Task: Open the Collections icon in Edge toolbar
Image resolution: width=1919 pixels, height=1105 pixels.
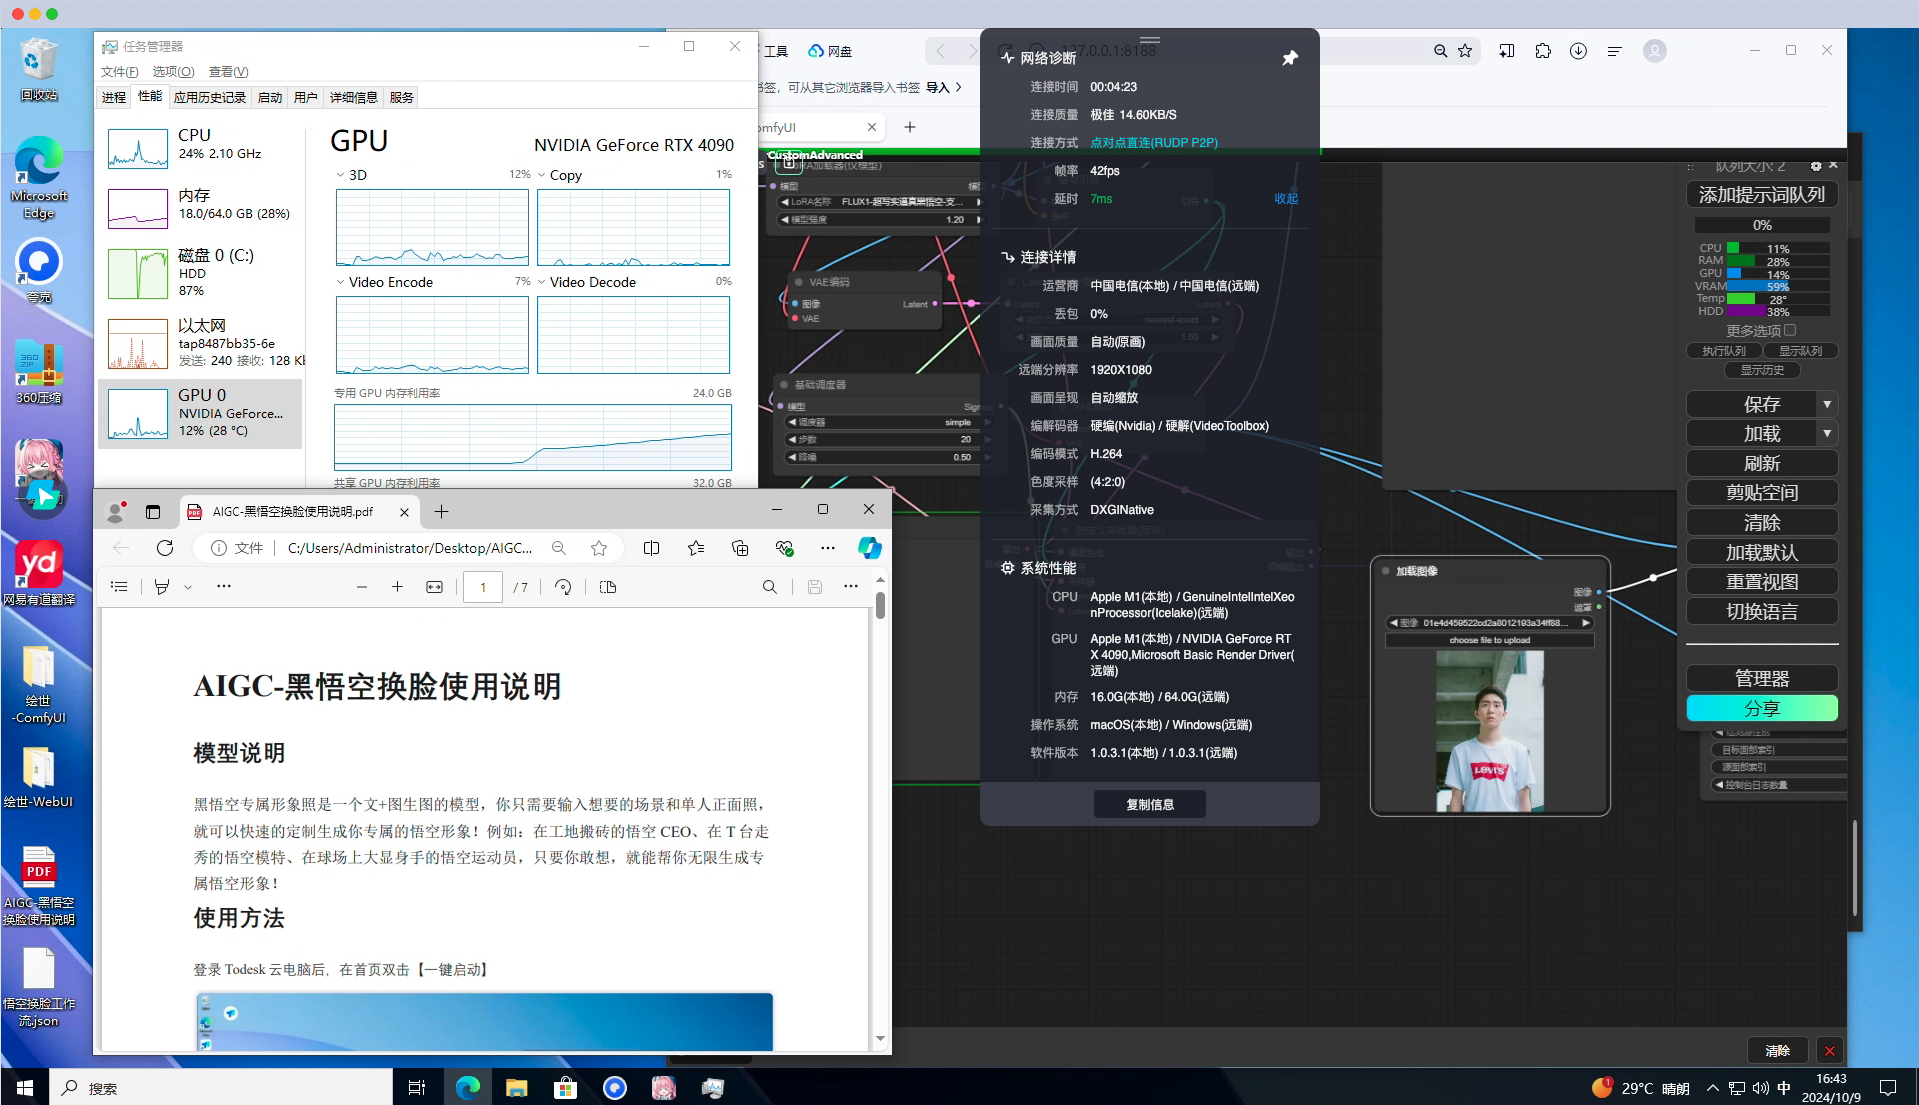Action: click(x=740, y=548)
